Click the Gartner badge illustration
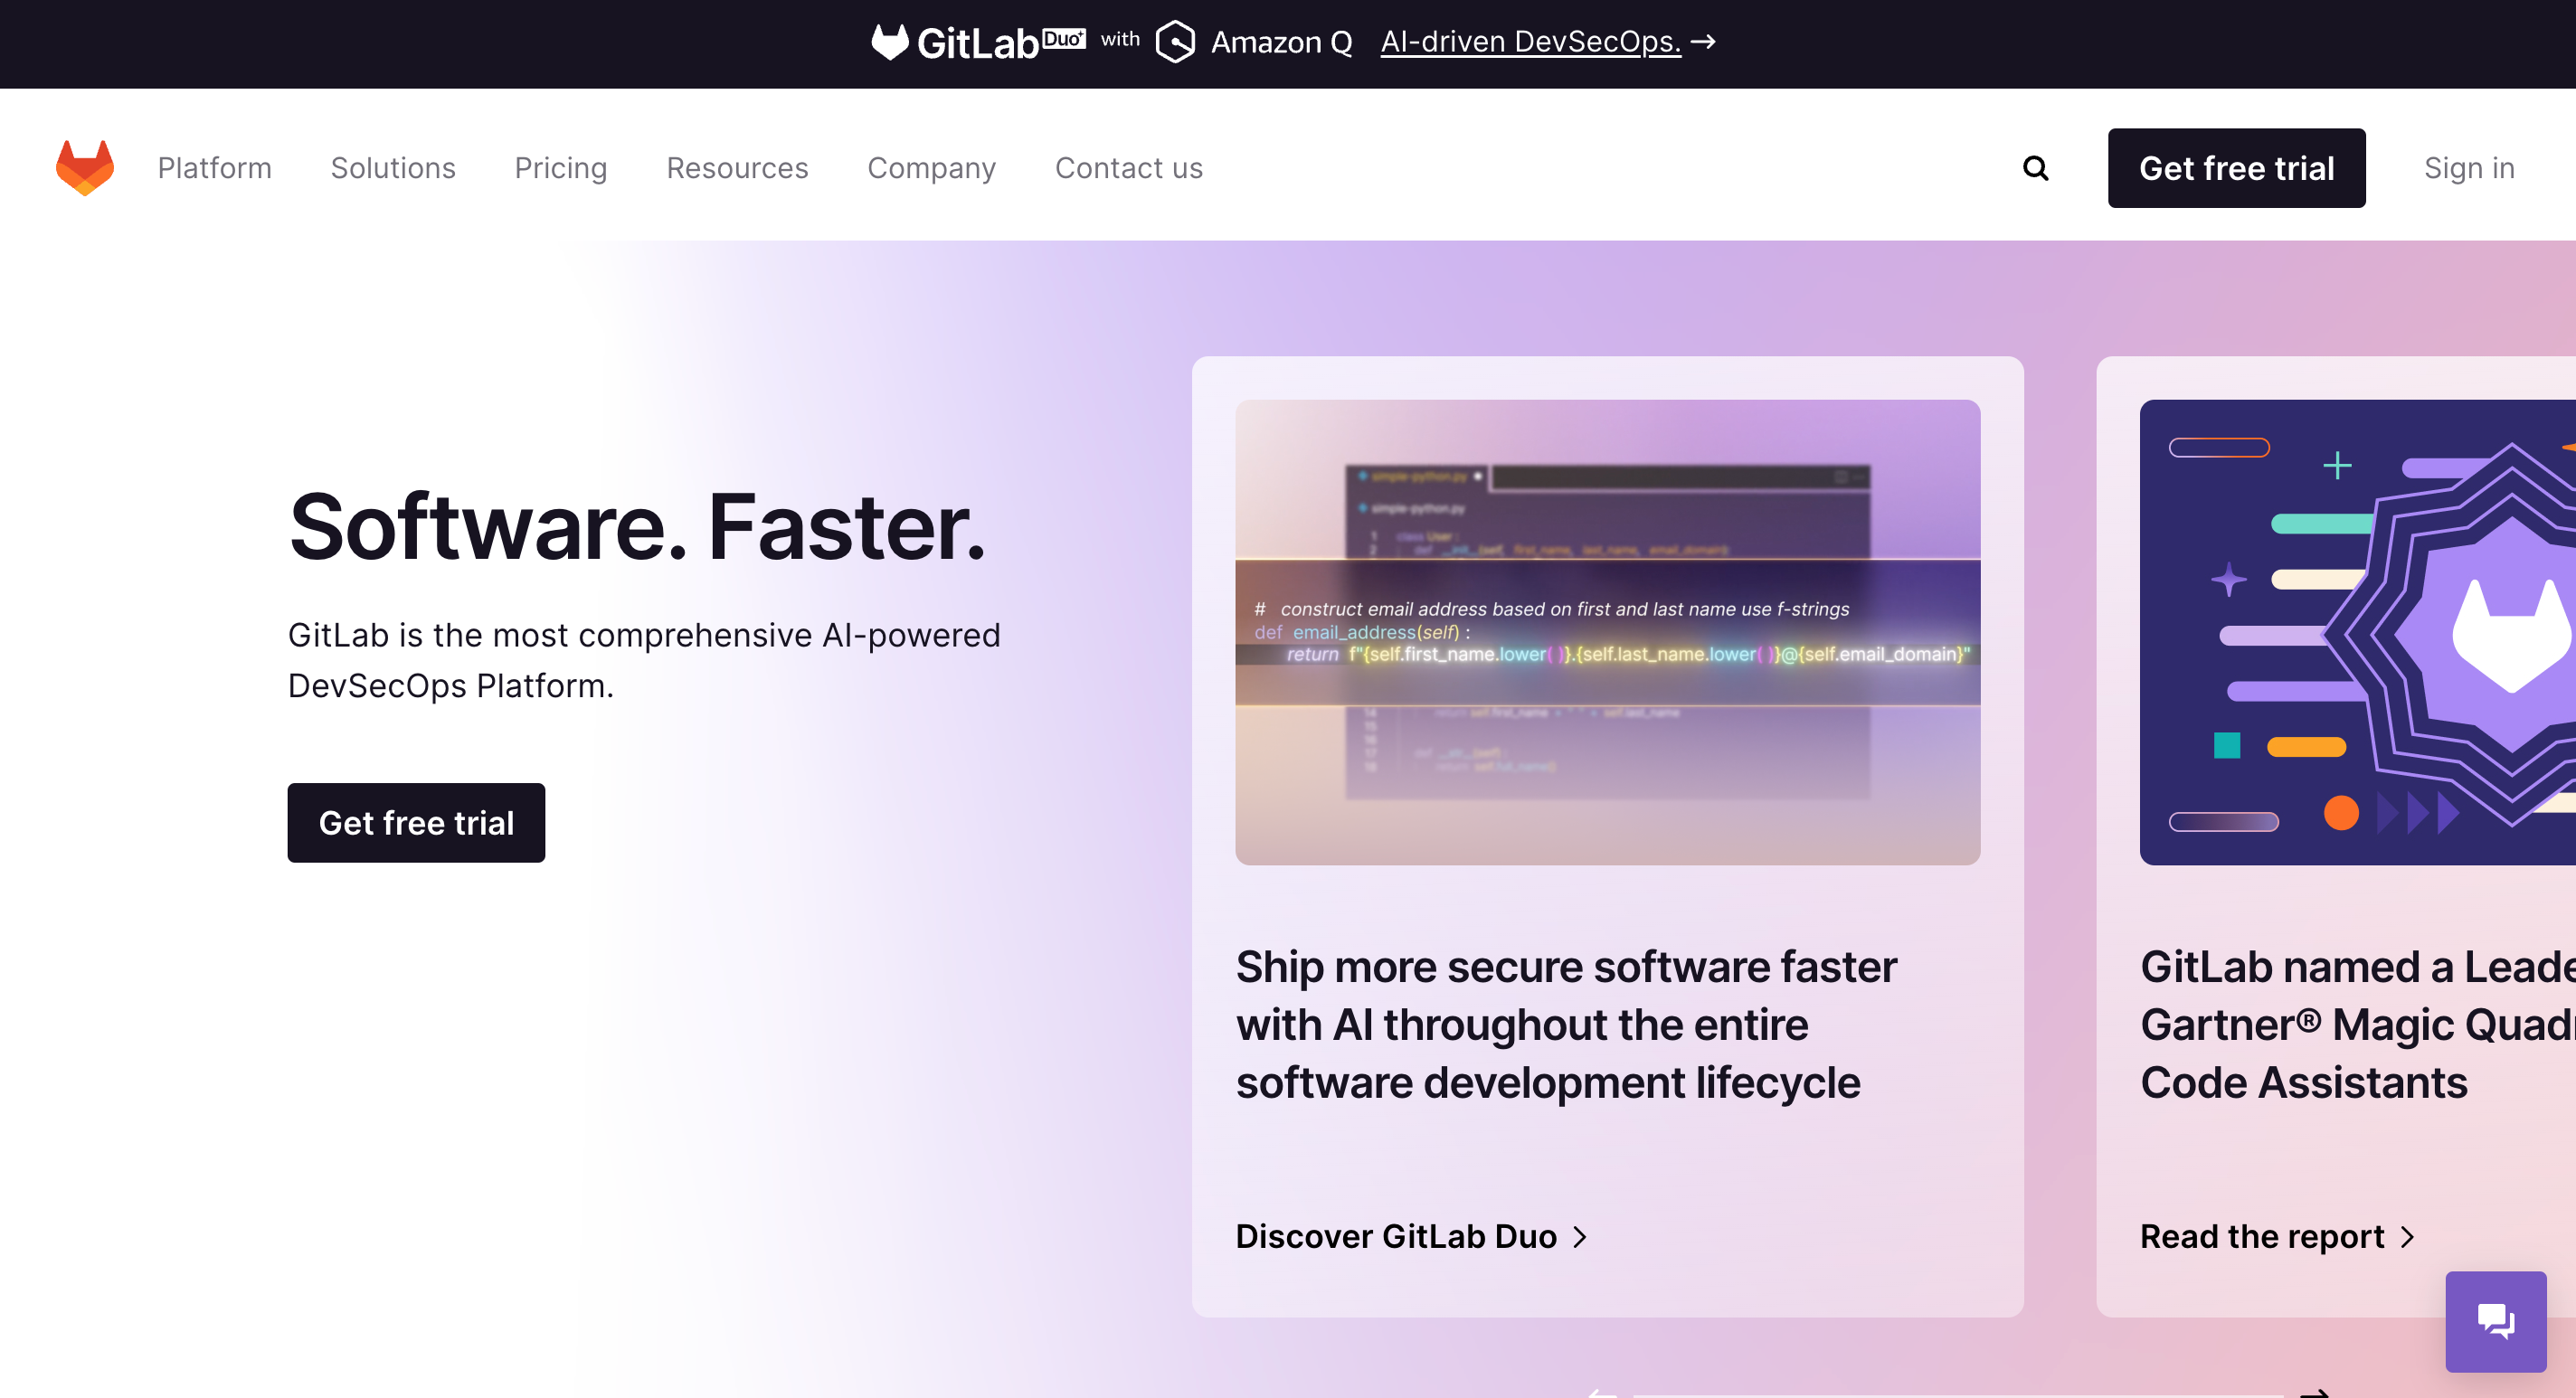The width and height of the screenshot is (2576, 1398). tap(2357, 632)
